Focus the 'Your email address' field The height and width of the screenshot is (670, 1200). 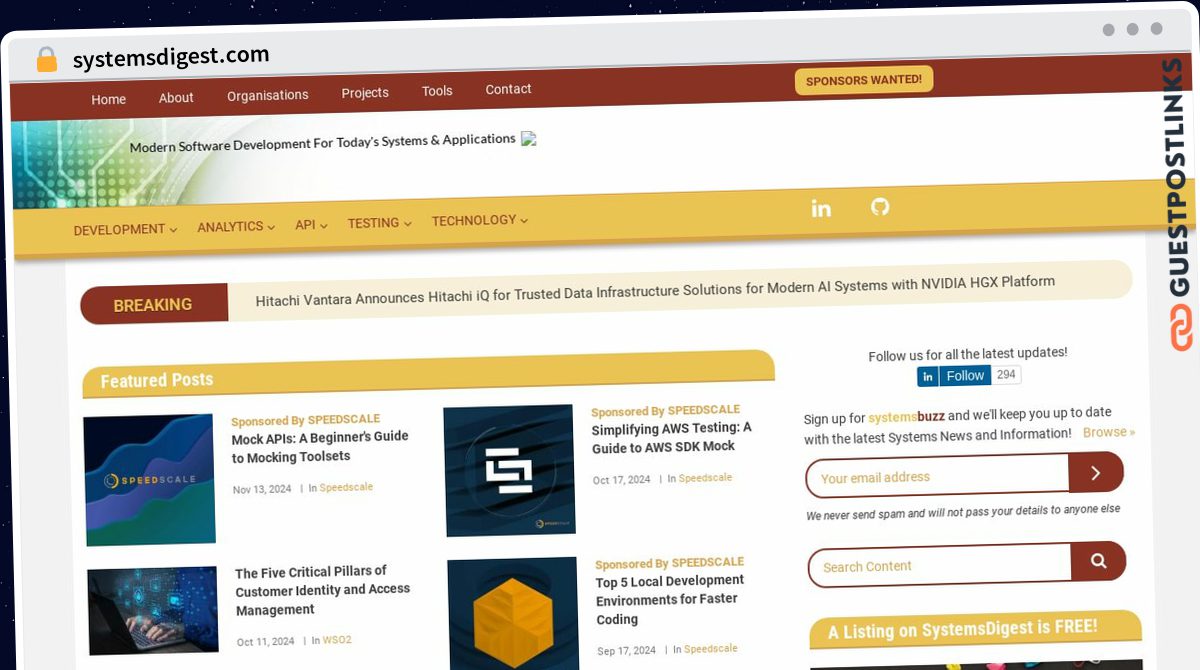point(937,477)
